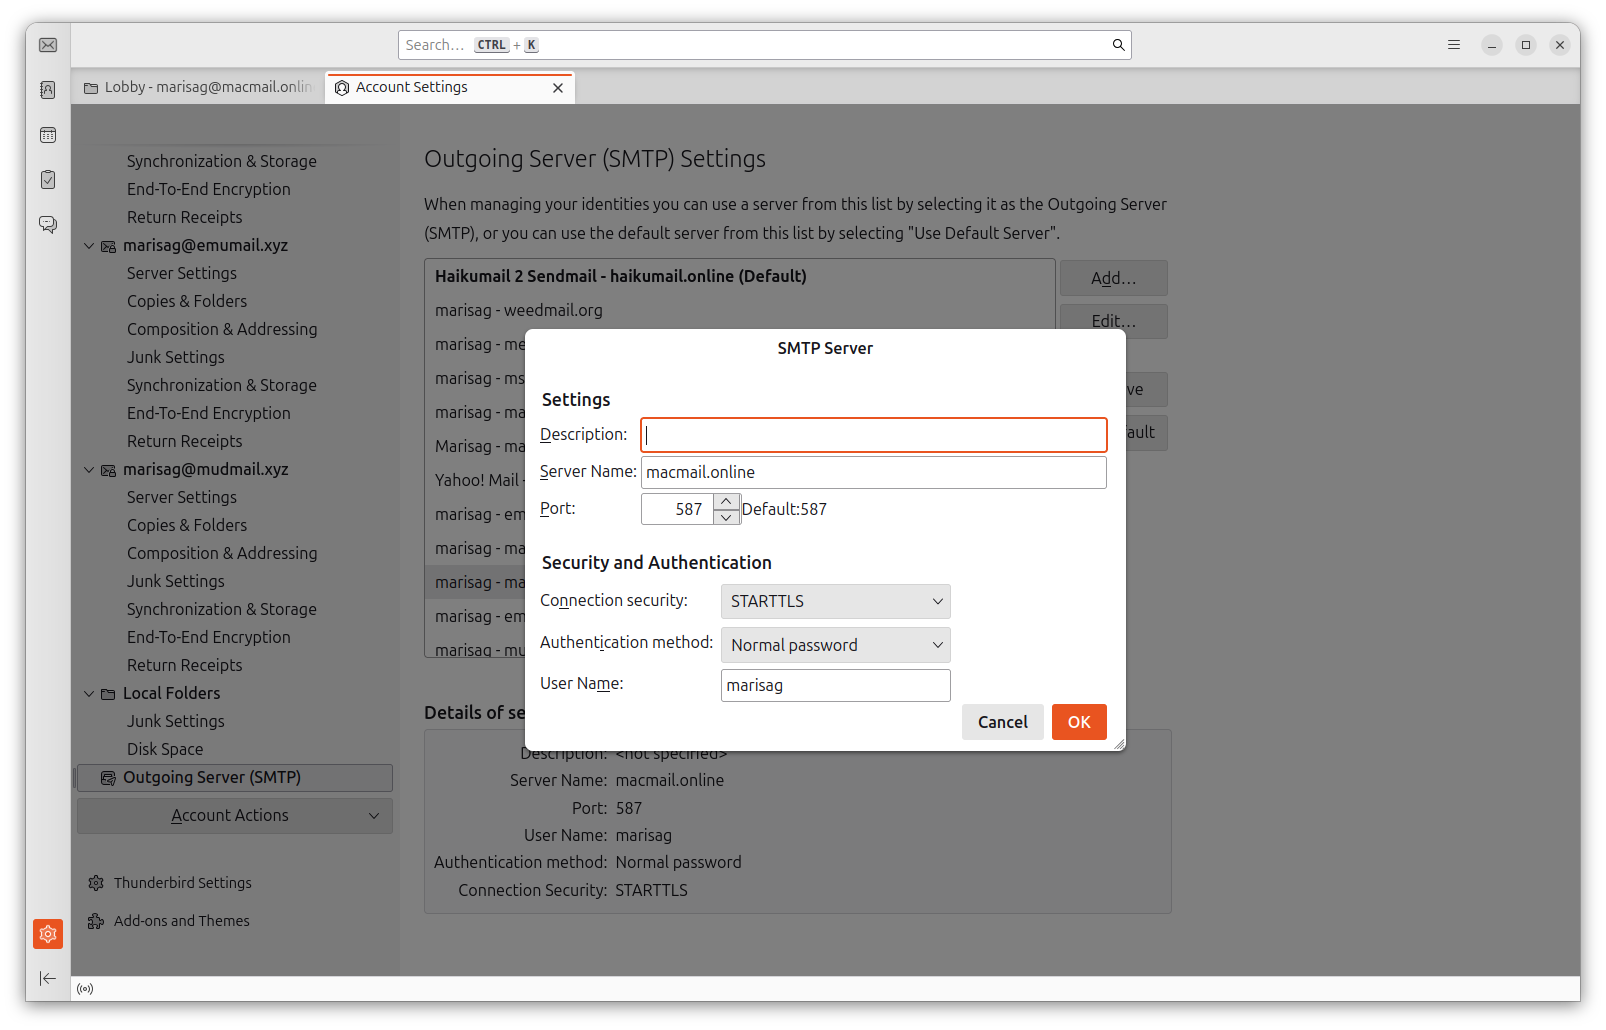The image size is (1606, 1030).
Task: Collapse the marisag@emumail.xyz account tree
Action: click(x=89, y=246)
